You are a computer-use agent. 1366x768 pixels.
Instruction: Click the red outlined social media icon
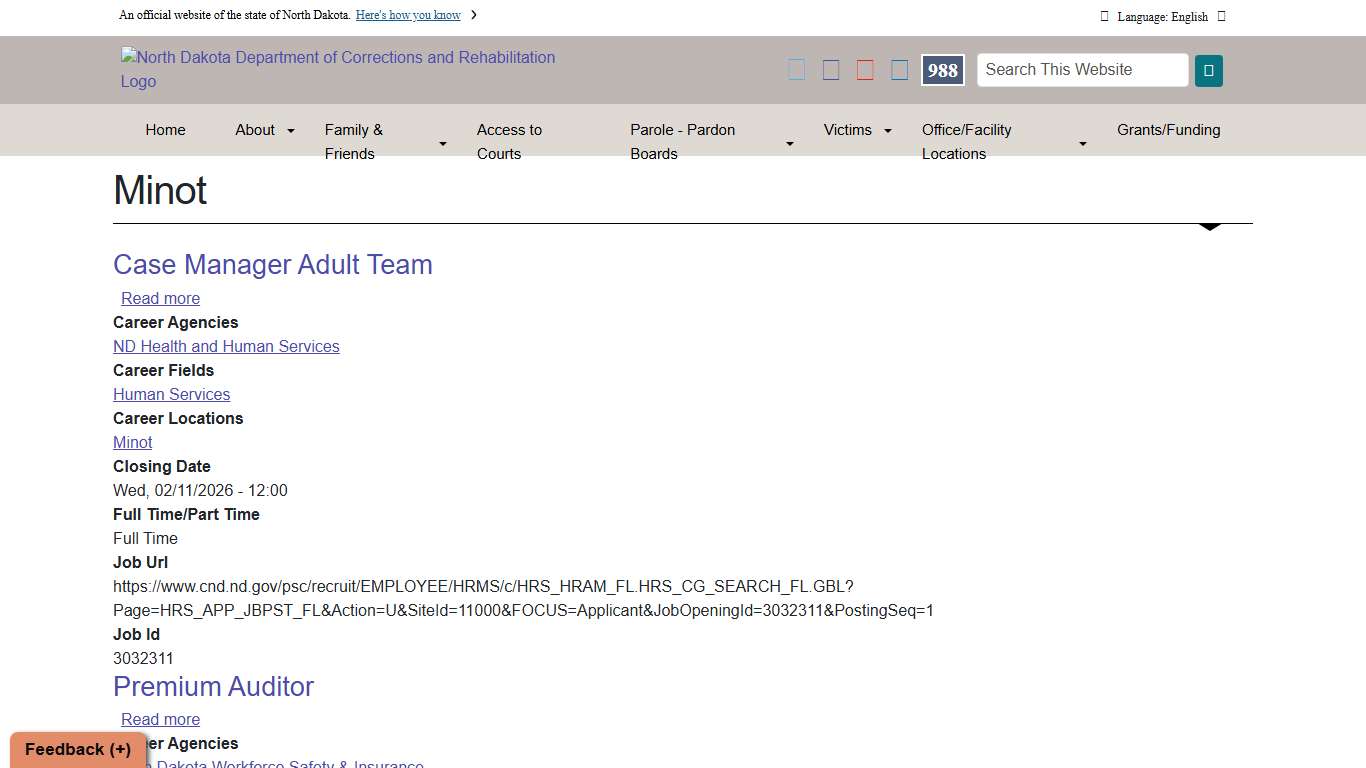click(865, 70)
